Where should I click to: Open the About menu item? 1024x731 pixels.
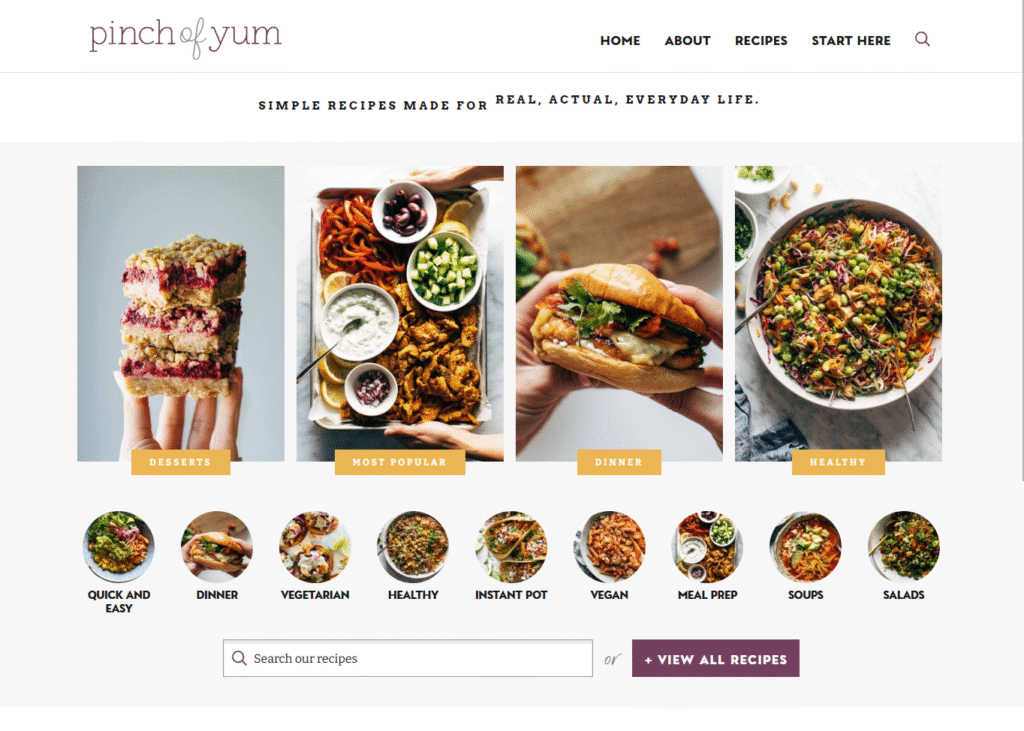click(688, 41)
